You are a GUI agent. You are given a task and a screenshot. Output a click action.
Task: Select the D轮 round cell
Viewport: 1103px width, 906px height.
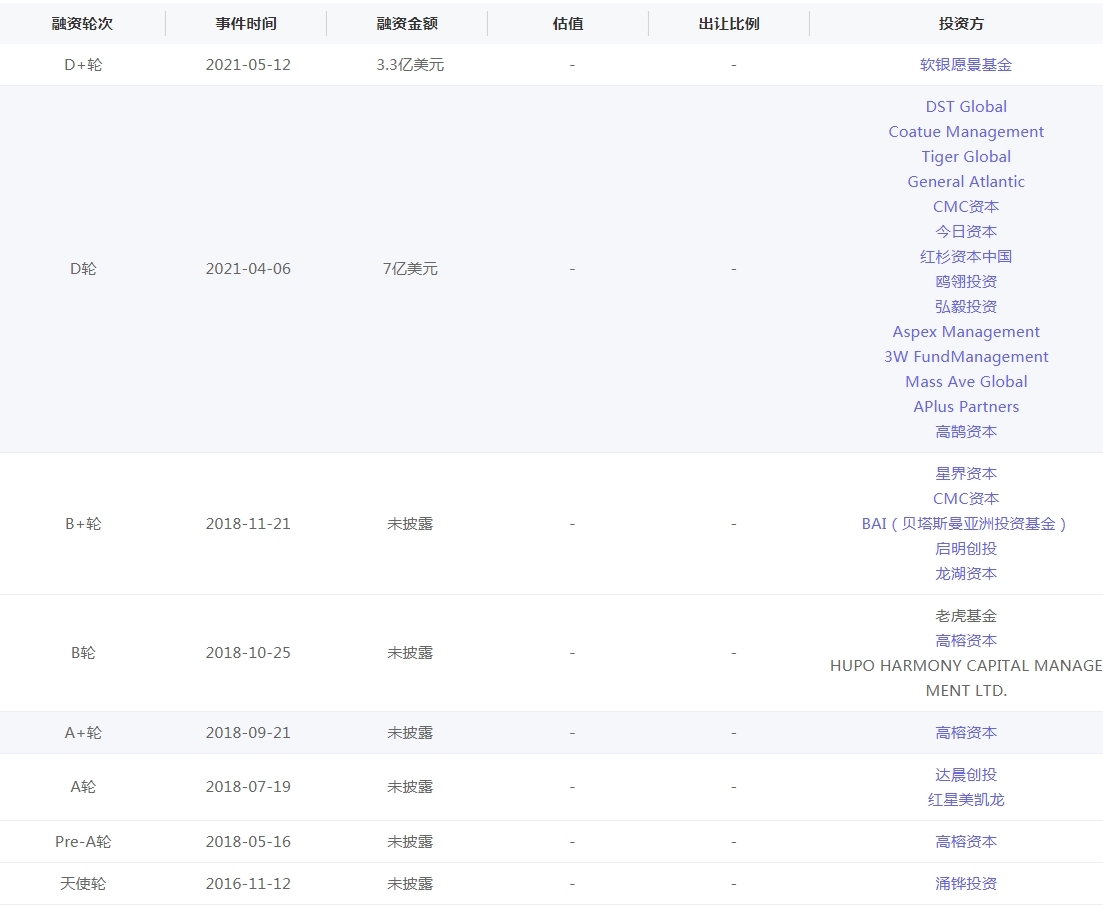(83, 269)
